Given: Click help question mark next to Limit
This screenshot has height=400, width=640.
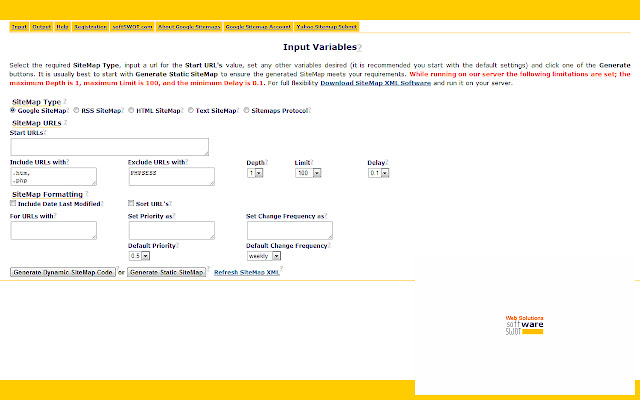Looking at the screenshot, I should pyautogui.click(x=312, y=162).
